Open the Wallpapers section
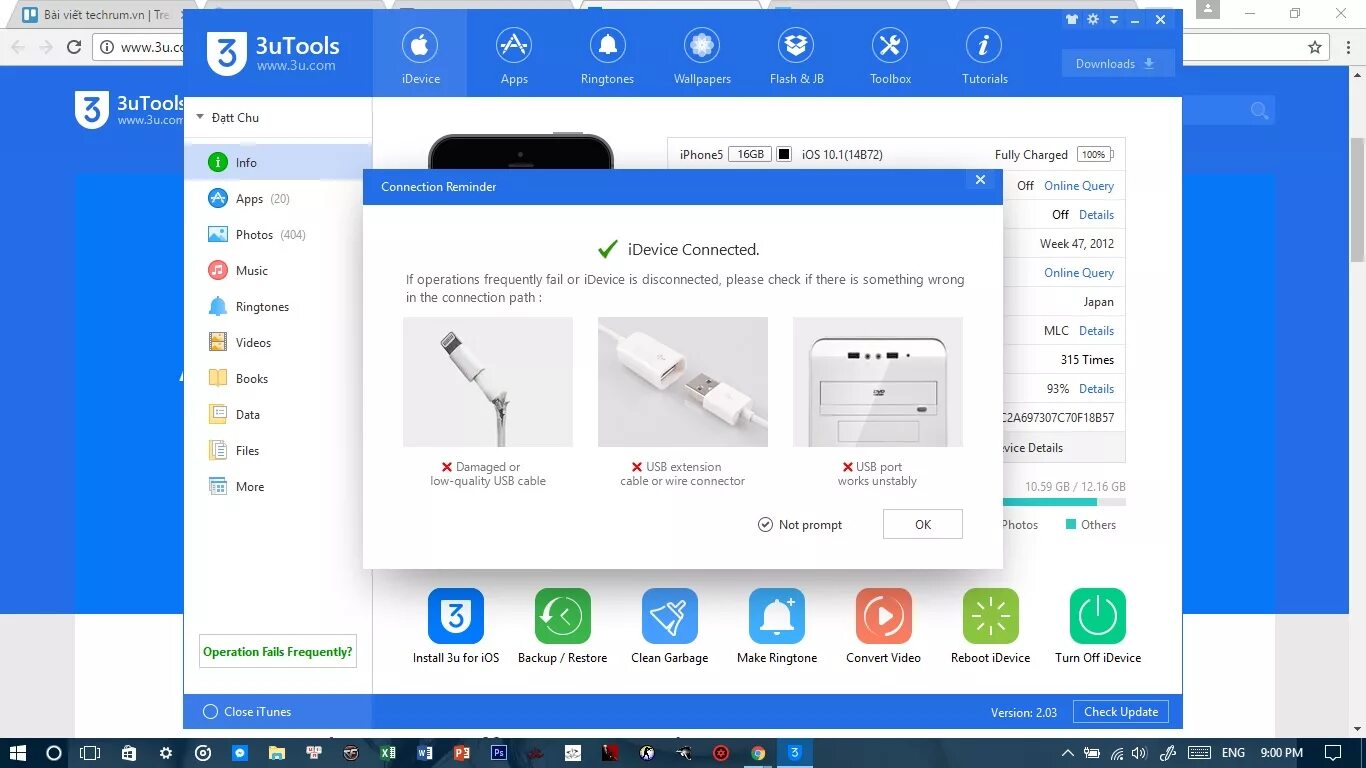 [702, 55]
